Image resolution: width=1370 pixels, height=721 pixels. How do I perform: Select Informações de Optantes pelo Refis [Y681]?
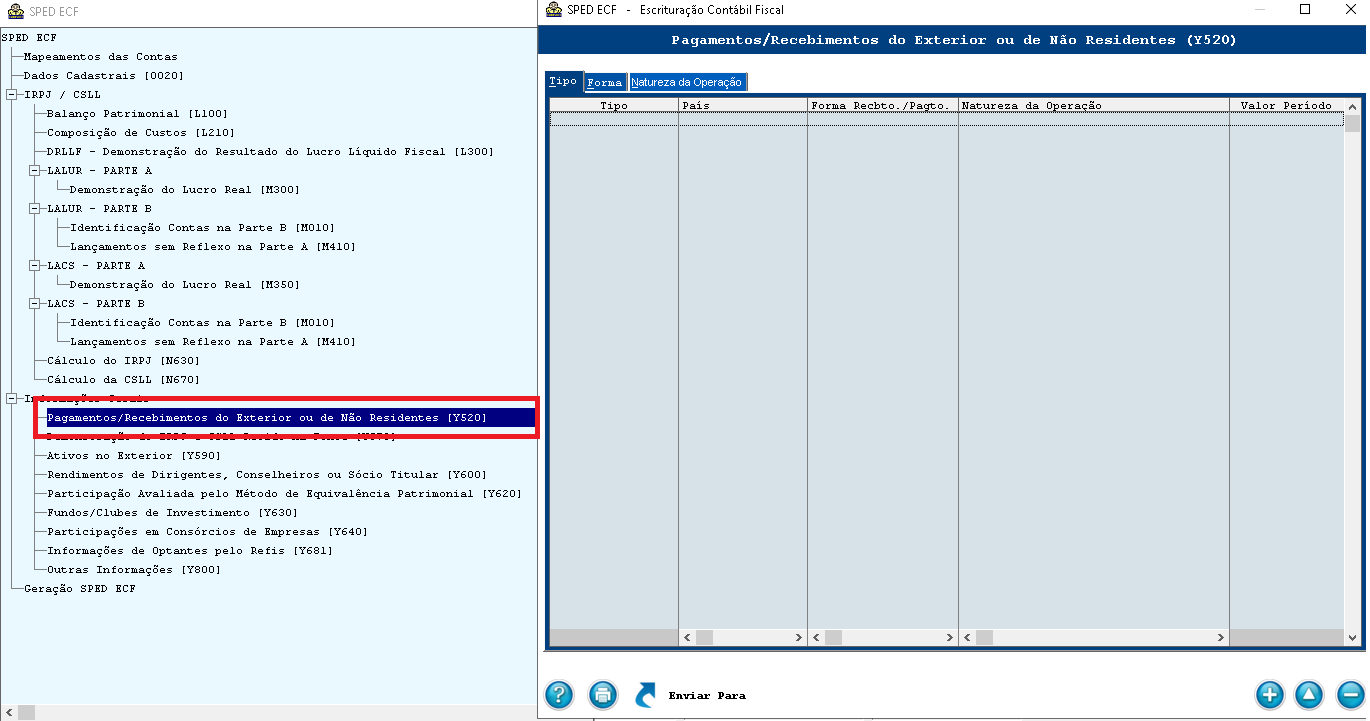(x=190, y=551)
